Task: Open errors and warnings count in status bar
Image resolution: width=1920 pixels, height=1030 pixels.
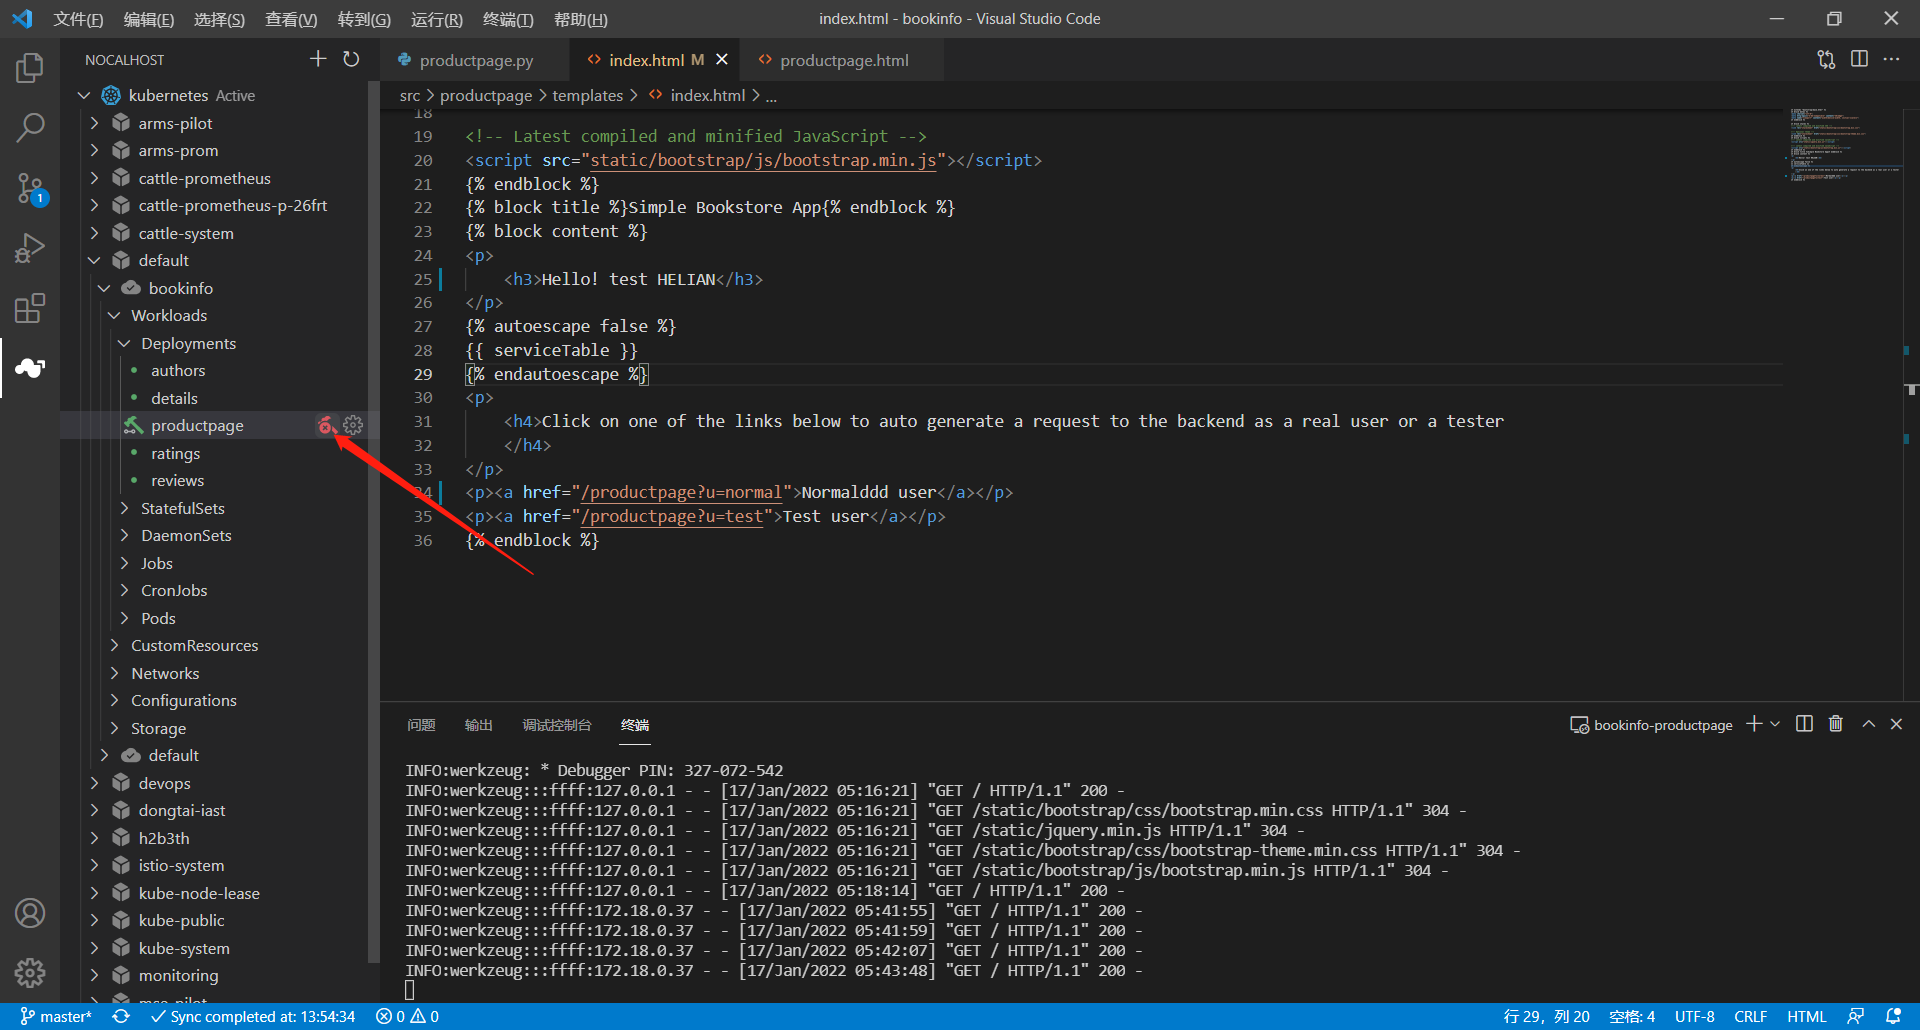Action: pos(407,1016)
